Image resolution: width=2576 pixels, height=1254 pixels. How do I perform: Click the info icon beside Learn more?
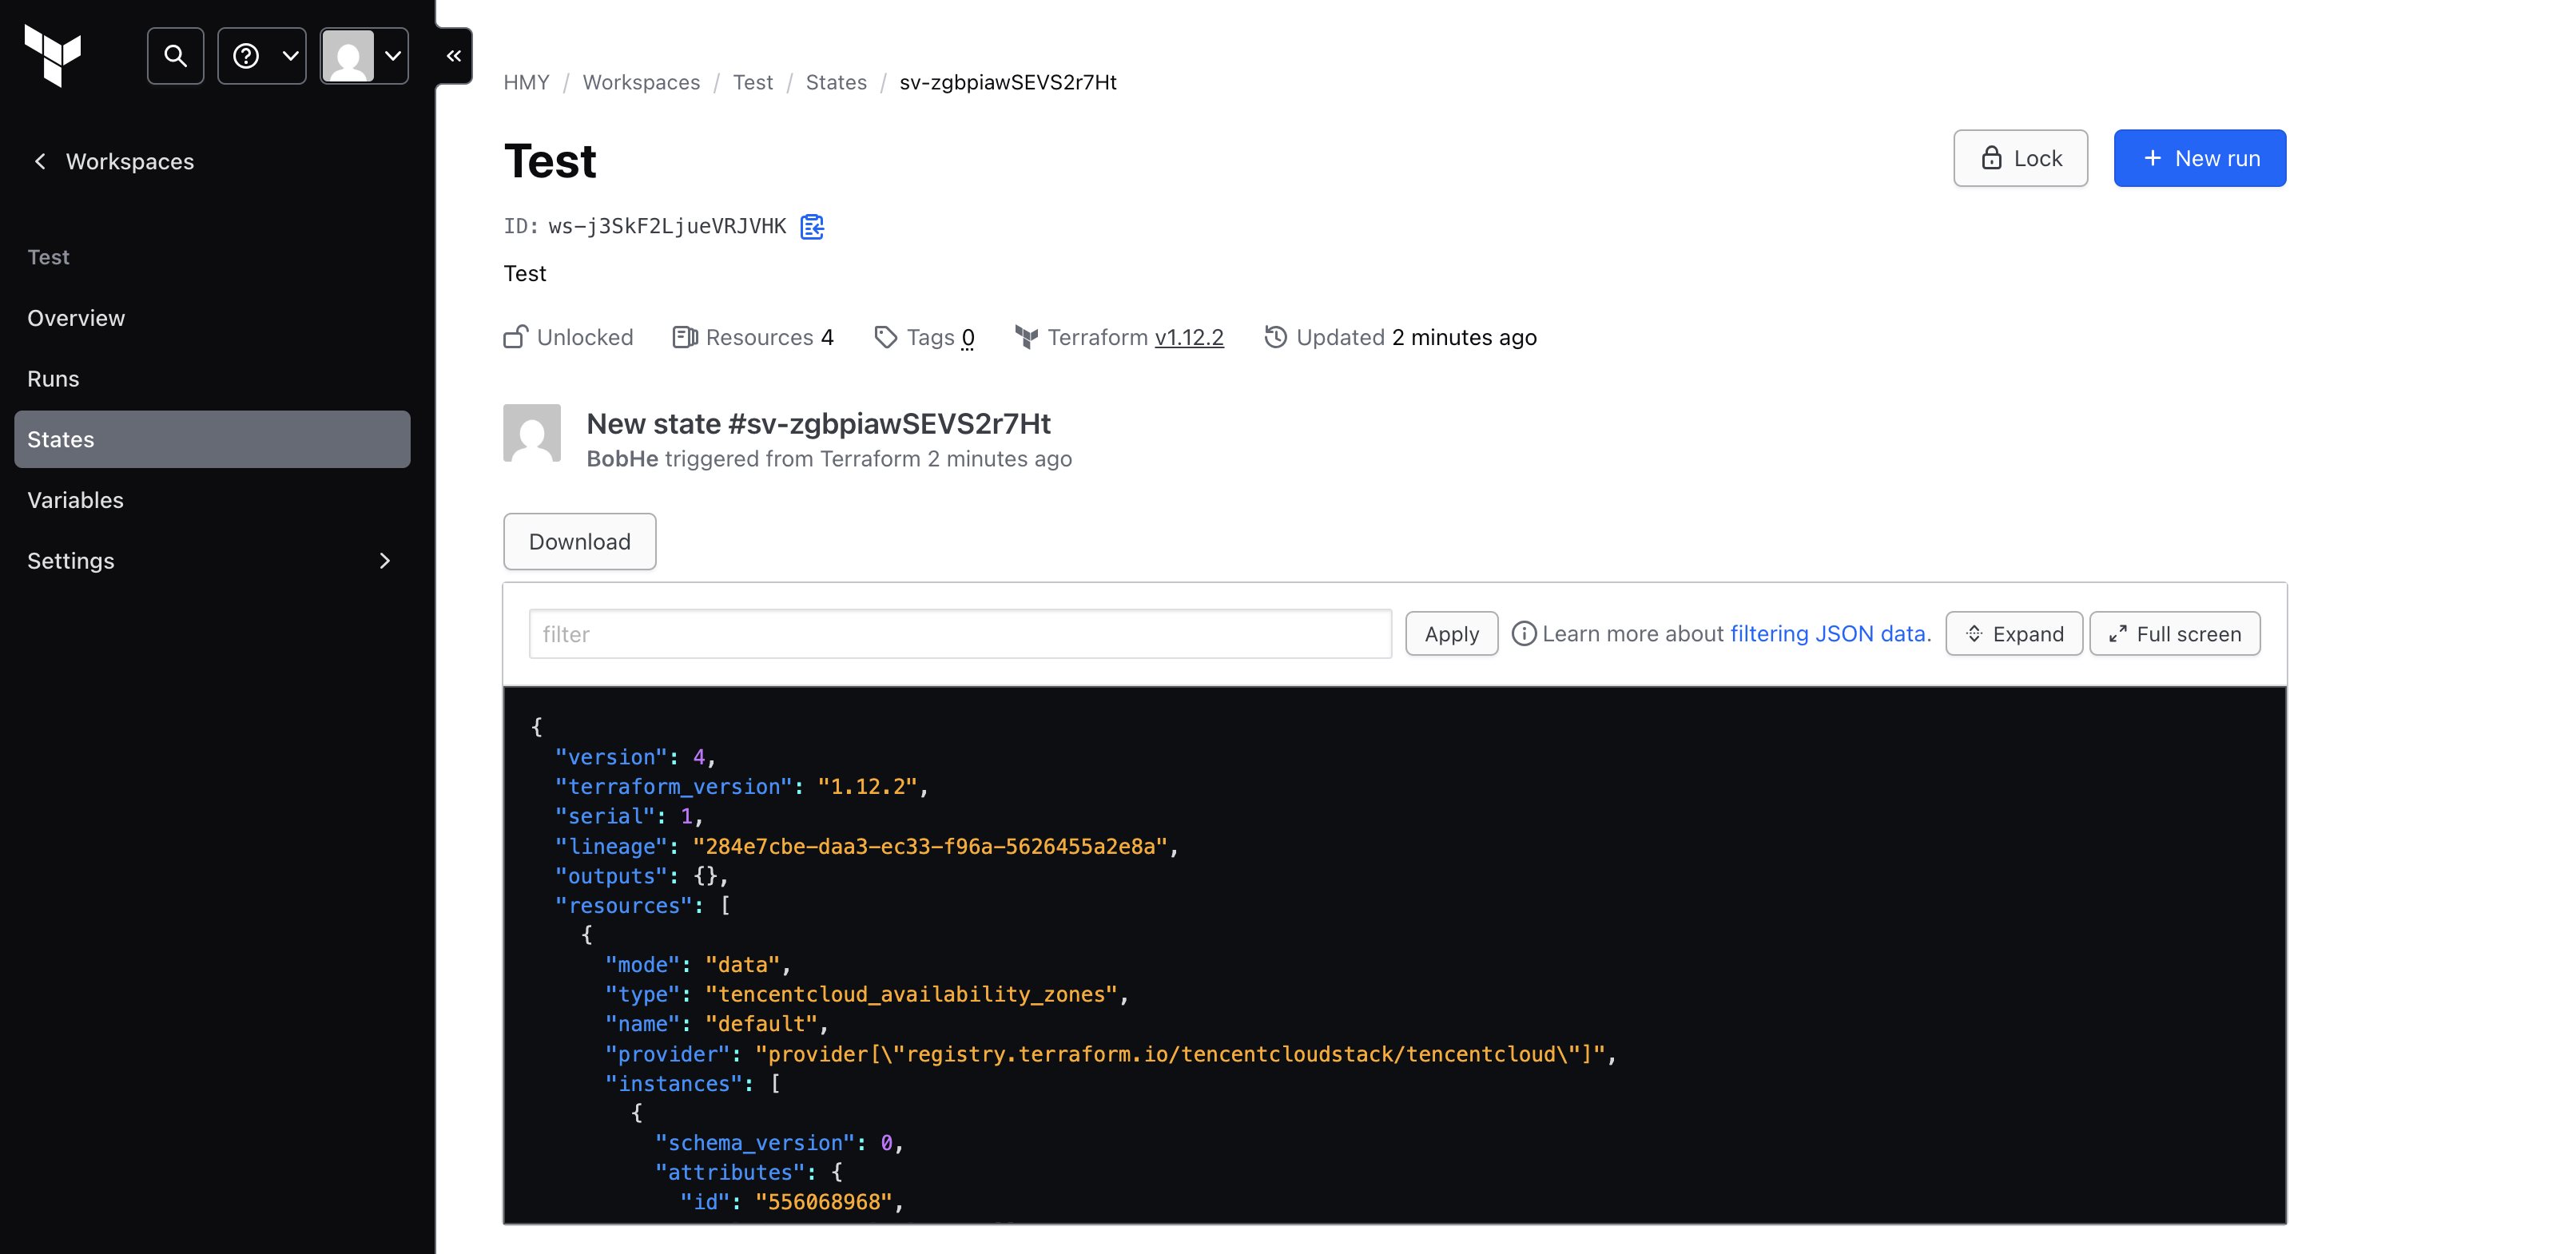[1523, 634]
